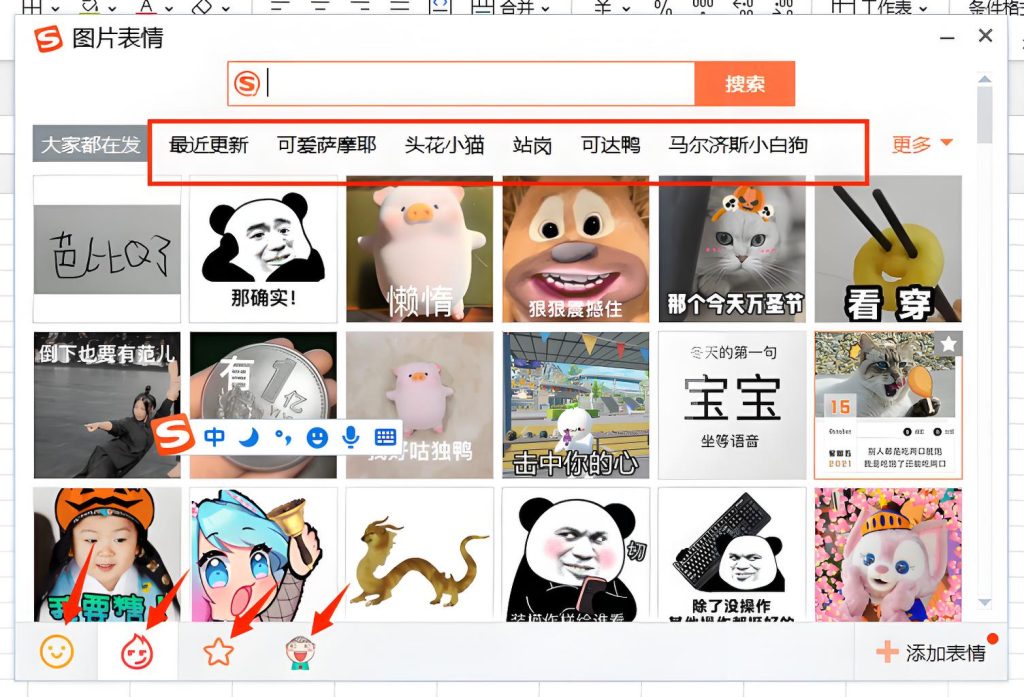Select the flame hot-pictures tab at bottom

138,651
